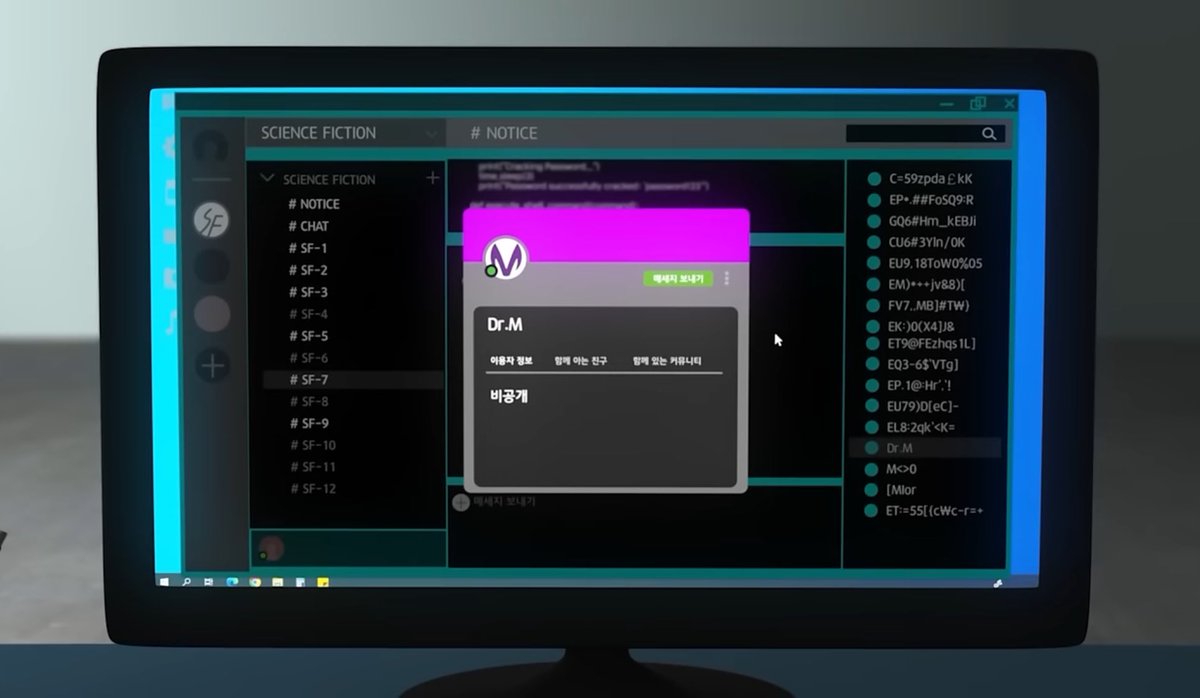Select user EK:)0(X4]J& in member list
This screenshot has height=698, width=1200.
[921, 327]
